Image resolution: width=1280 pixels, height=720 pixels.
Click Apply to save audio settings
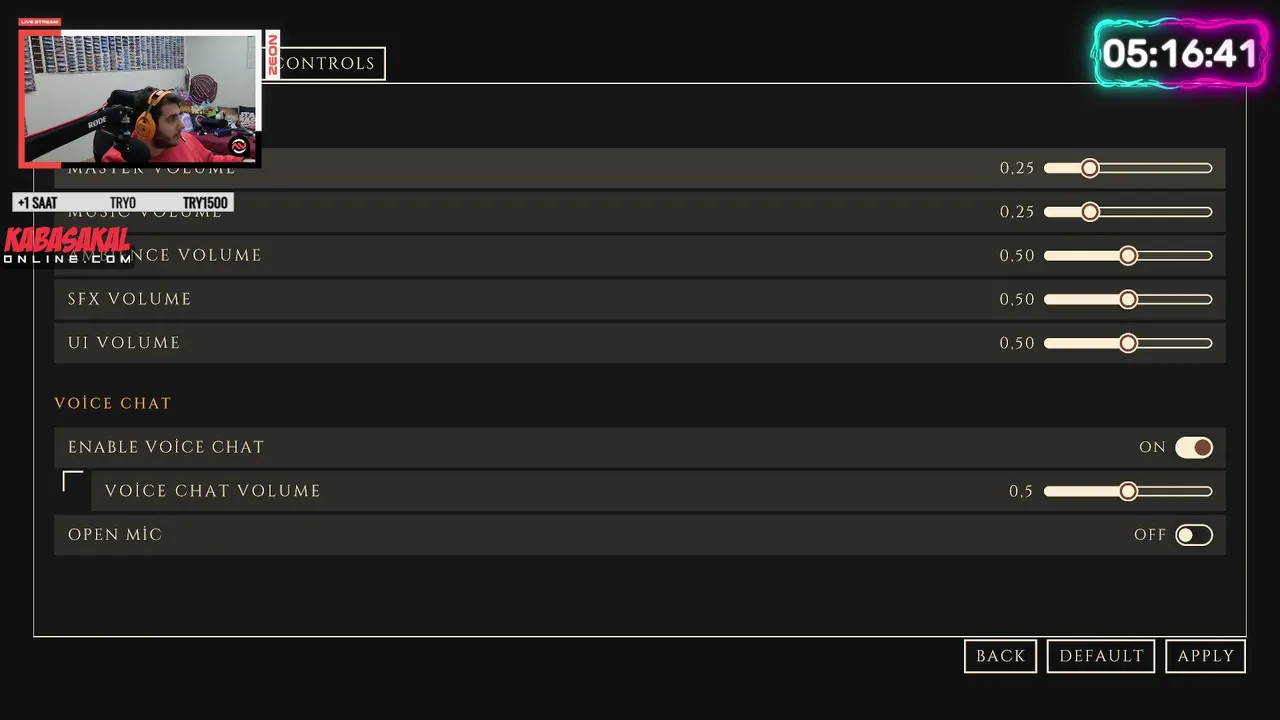click(x=1205, y=656)
